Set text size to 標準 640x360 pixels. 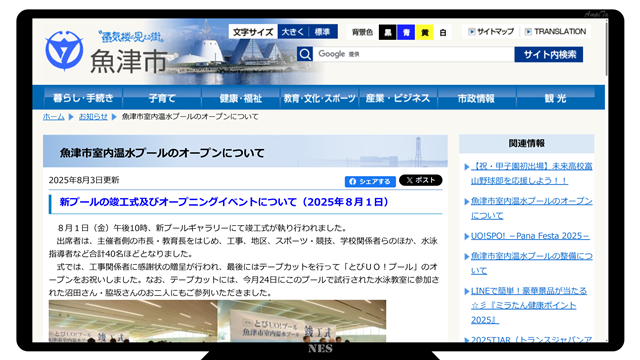(322, 32)
